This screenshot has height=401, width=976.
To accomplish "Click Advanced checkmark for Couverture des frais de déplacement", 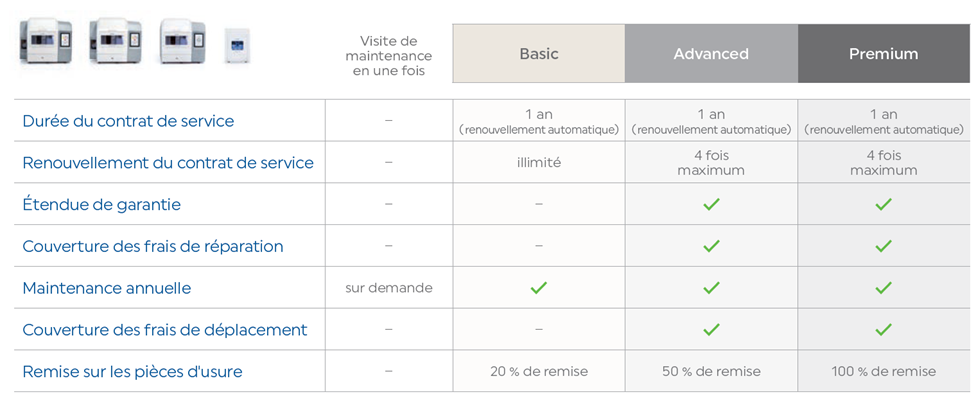I will (711, 329).
